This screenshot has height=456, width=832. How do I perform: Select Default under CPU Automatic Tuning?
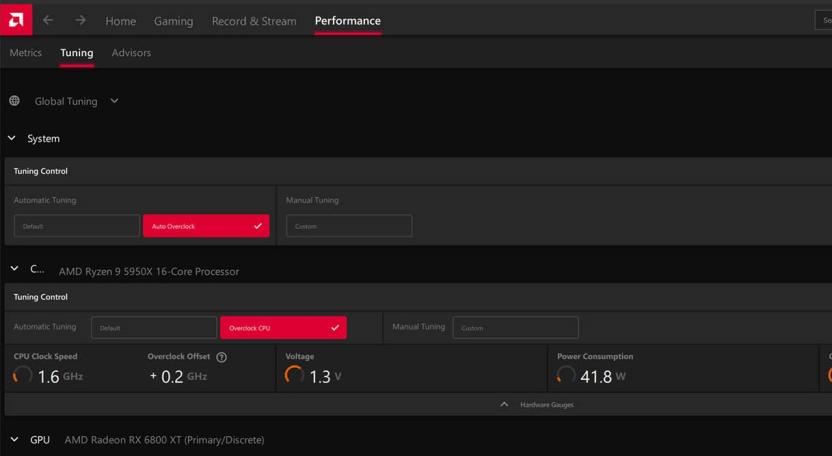pos(154,328)
